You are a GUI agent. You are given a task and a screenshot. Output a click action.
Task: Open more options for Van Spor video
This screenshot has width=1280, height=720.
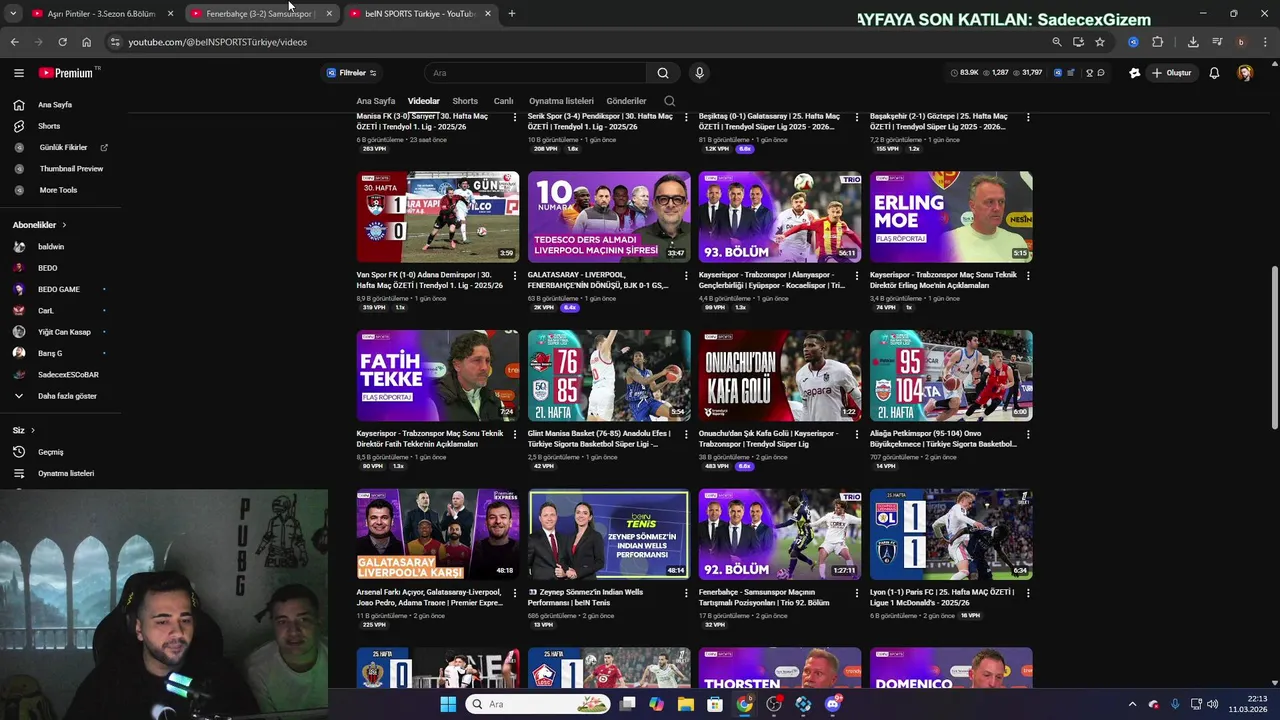(515, 275)
